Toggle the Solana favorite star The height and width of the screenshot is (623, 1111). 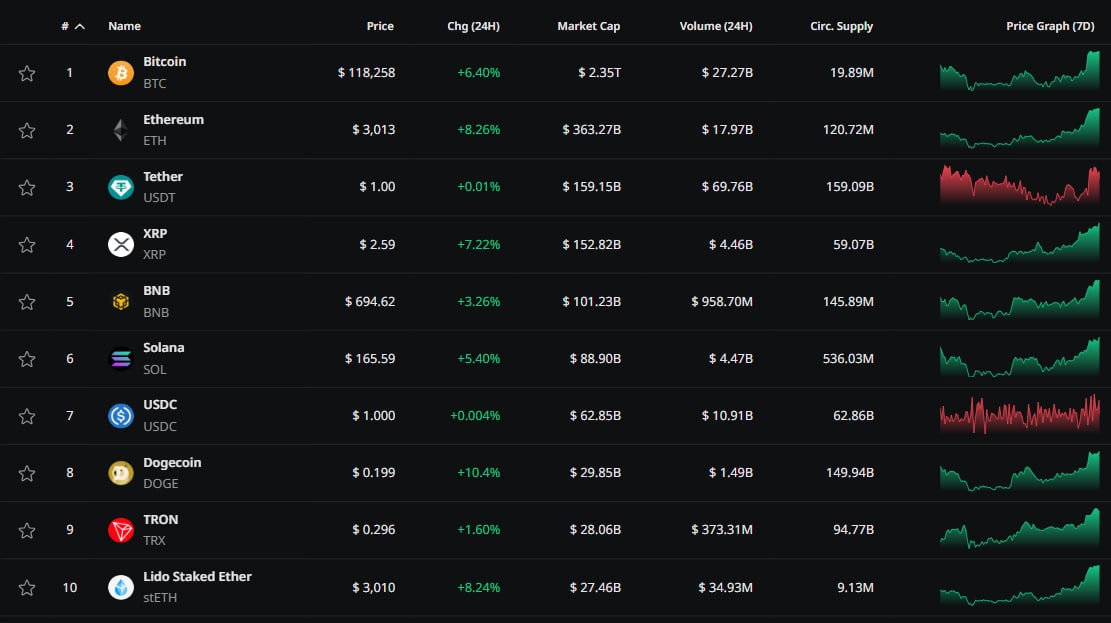pyautogui.click(x=27, y=359)
